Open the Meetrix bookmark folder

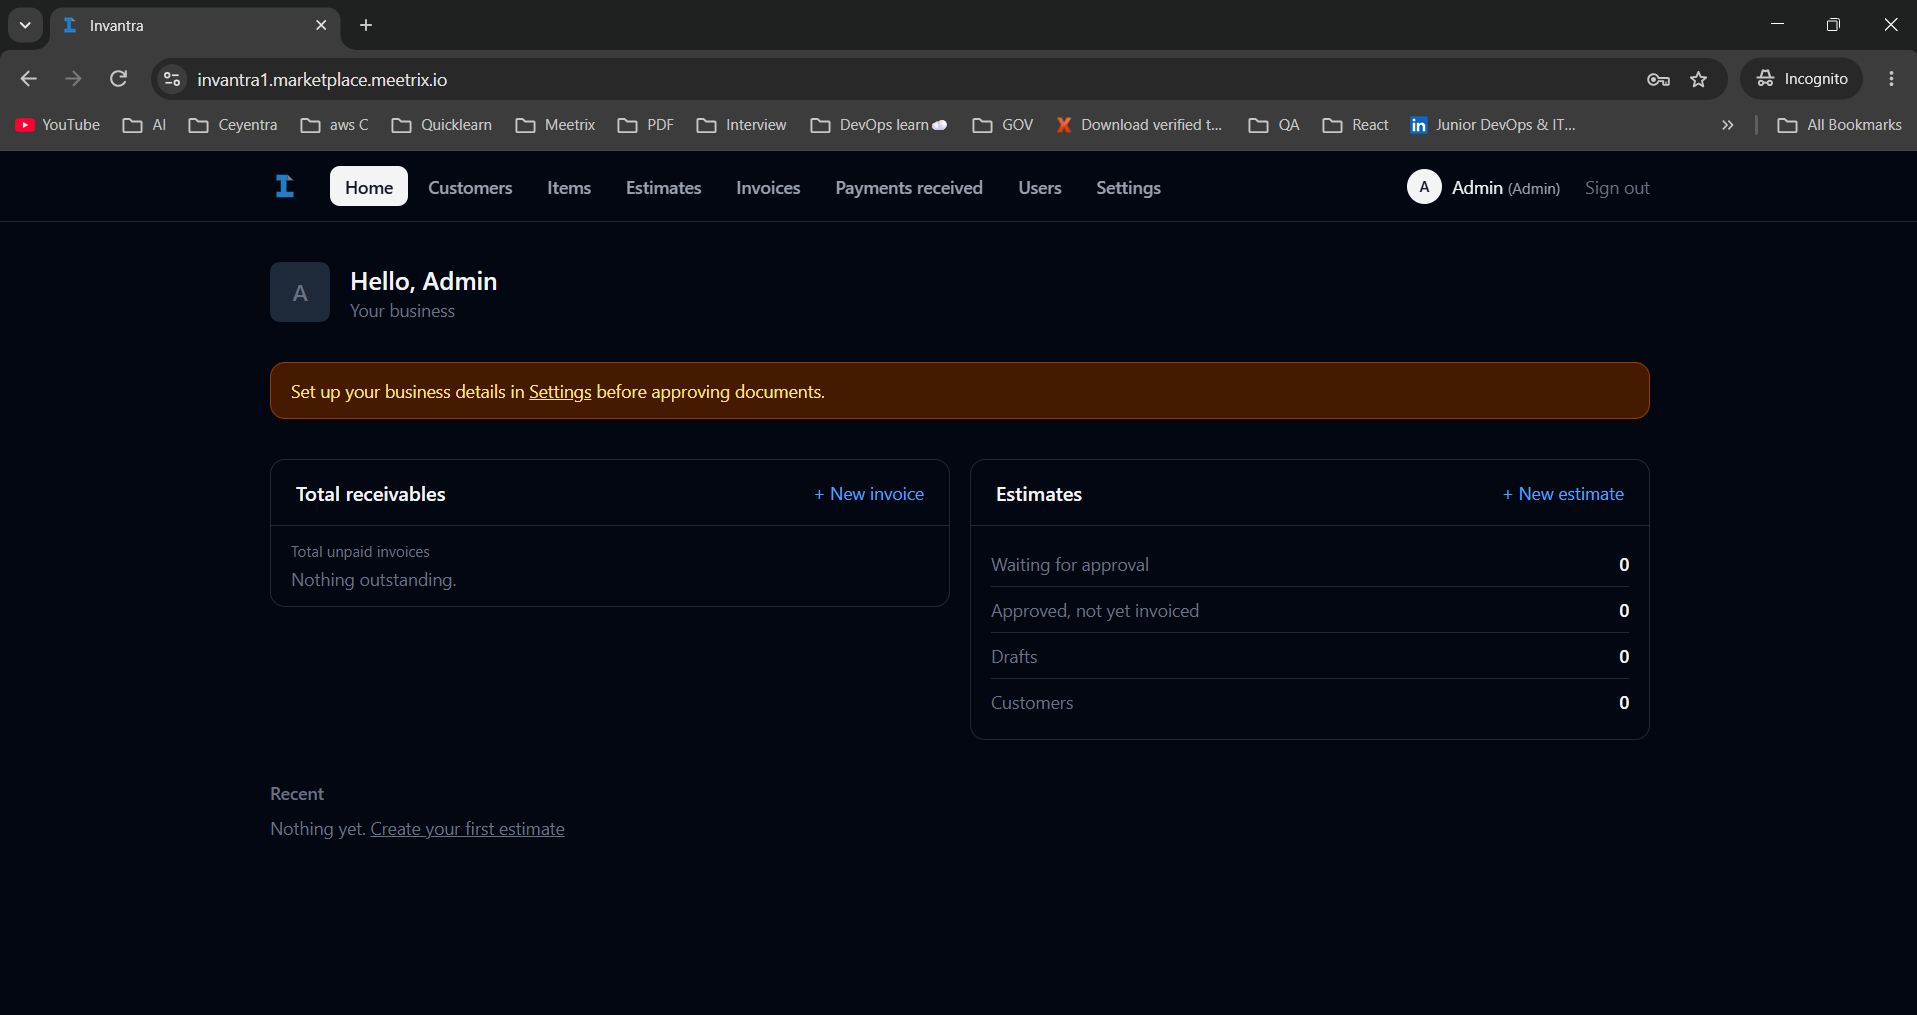pyautogui.click(x=556, y=125)
